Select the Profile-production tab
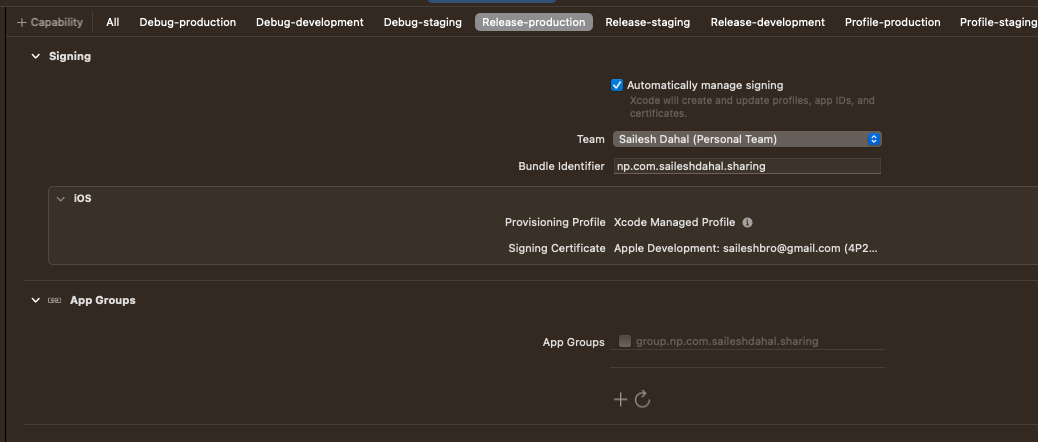This screenshot has height=442, width=1038. pyautogui.click(x=892, y=22)
